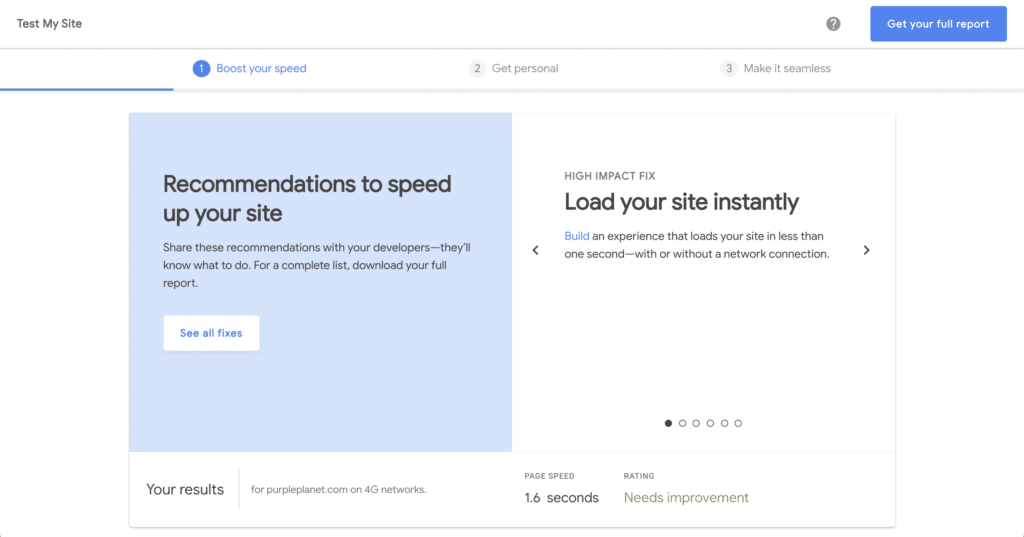
Task: Choose the fifth carousel dot
Action: 724,423
